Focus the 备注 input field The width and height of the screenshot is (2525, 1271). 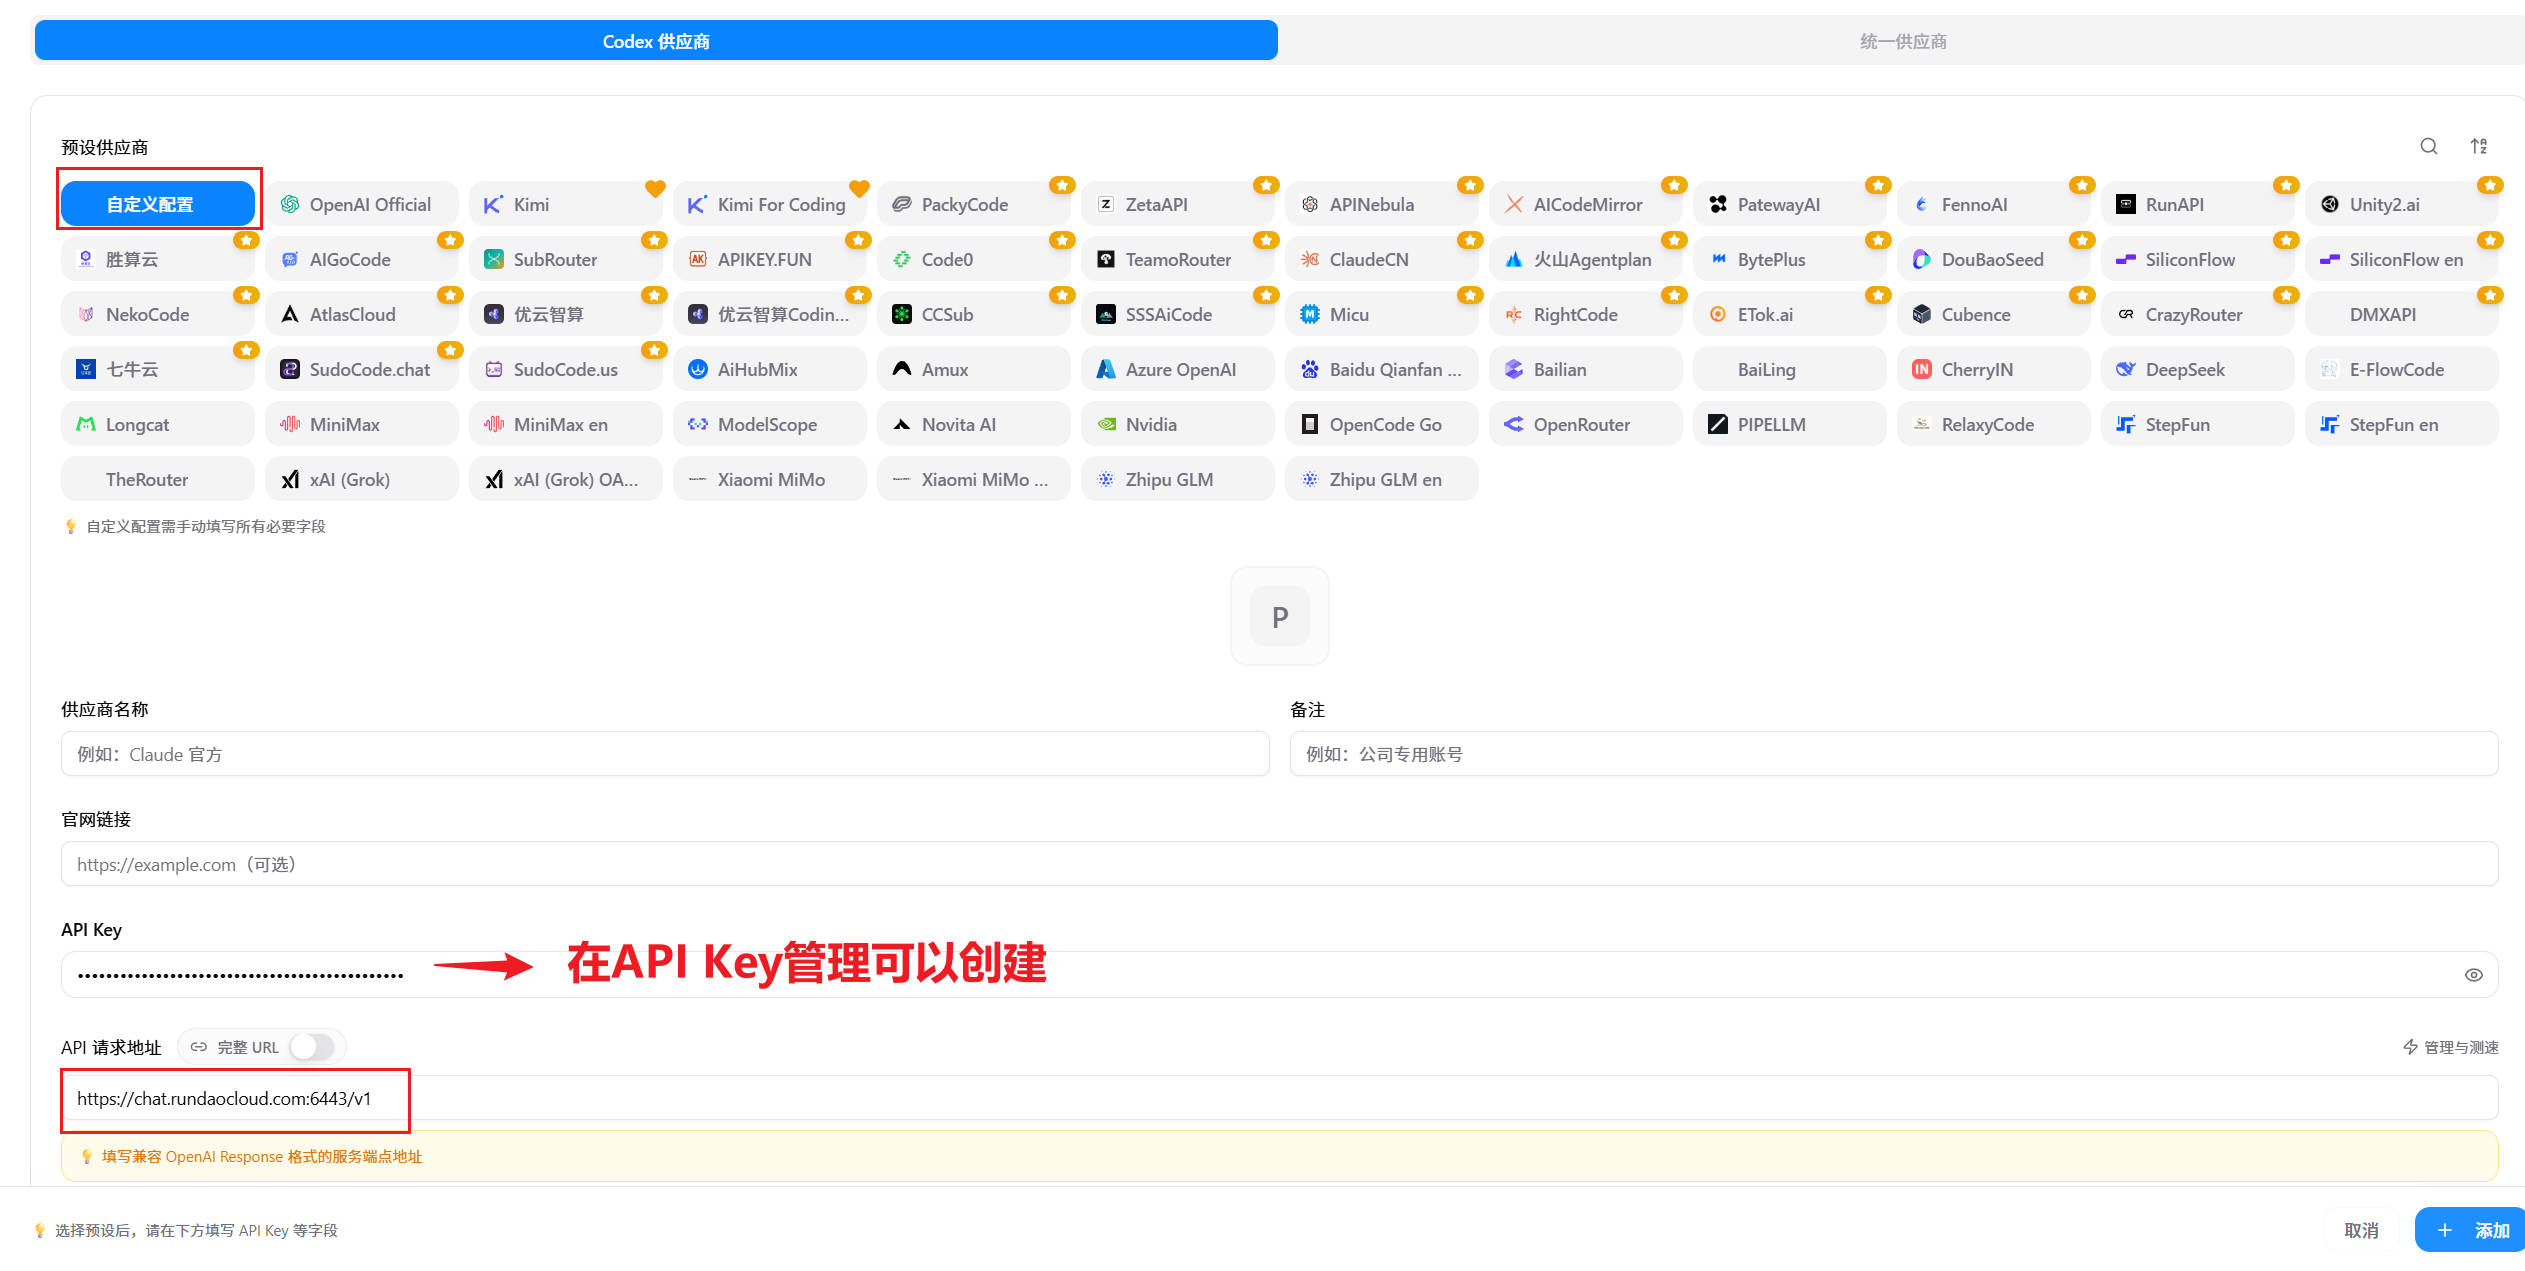1894,754
